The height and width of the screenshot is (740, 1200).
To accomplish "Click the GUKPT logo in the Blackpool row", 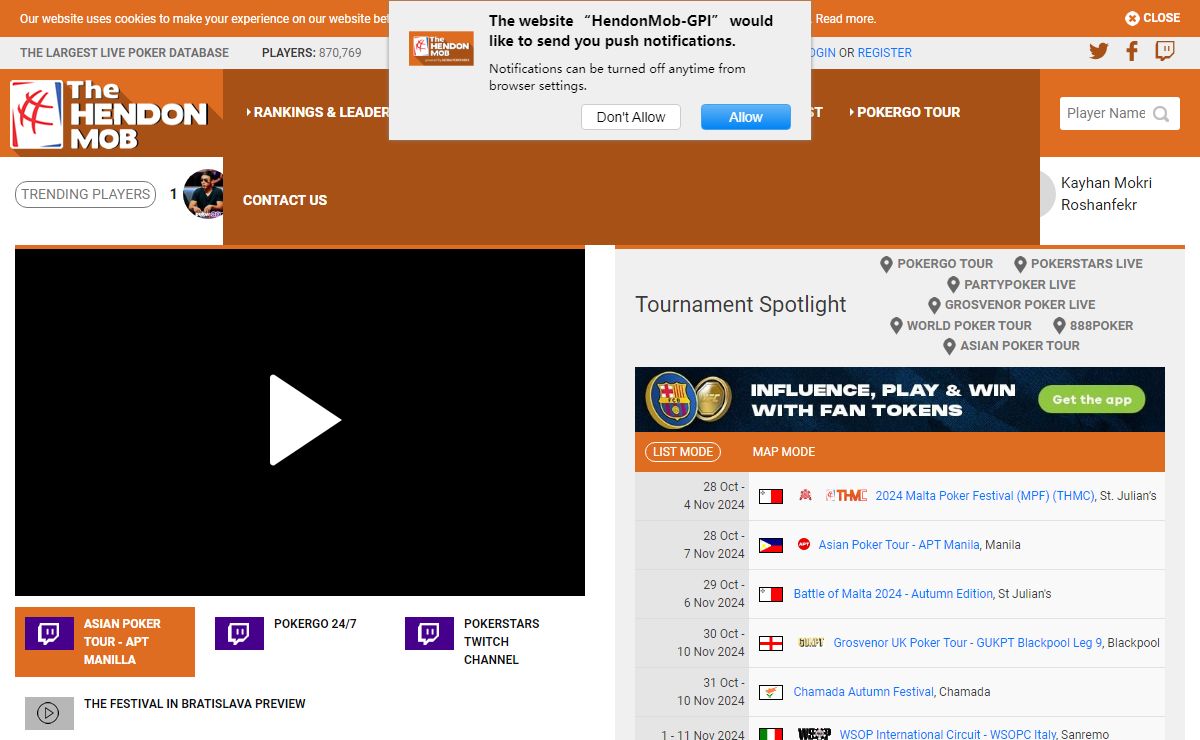I will coord(811,643).
